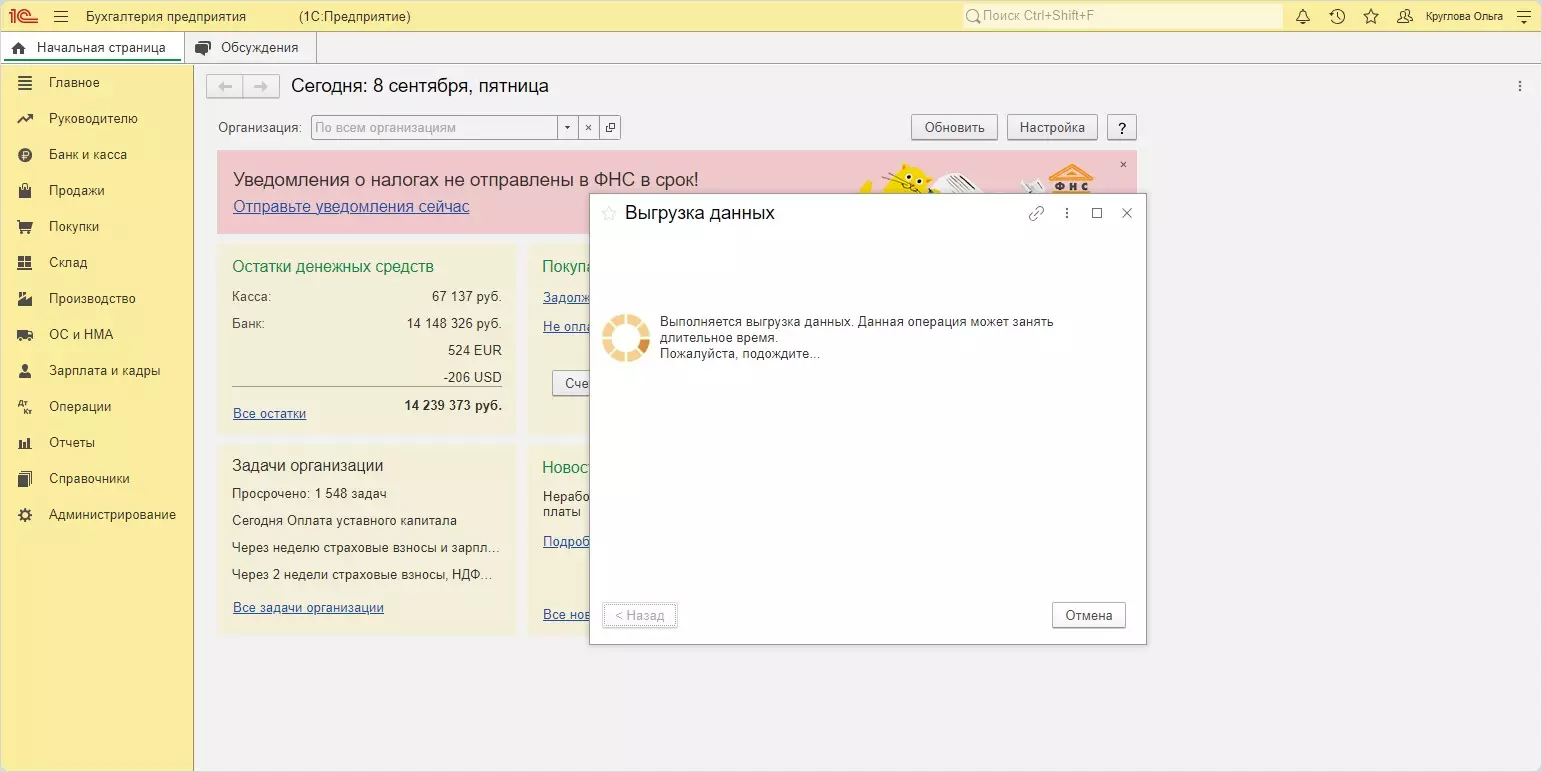Open the Все задачи организации link
1542x772 pixels.
click(x=308, y=608)
